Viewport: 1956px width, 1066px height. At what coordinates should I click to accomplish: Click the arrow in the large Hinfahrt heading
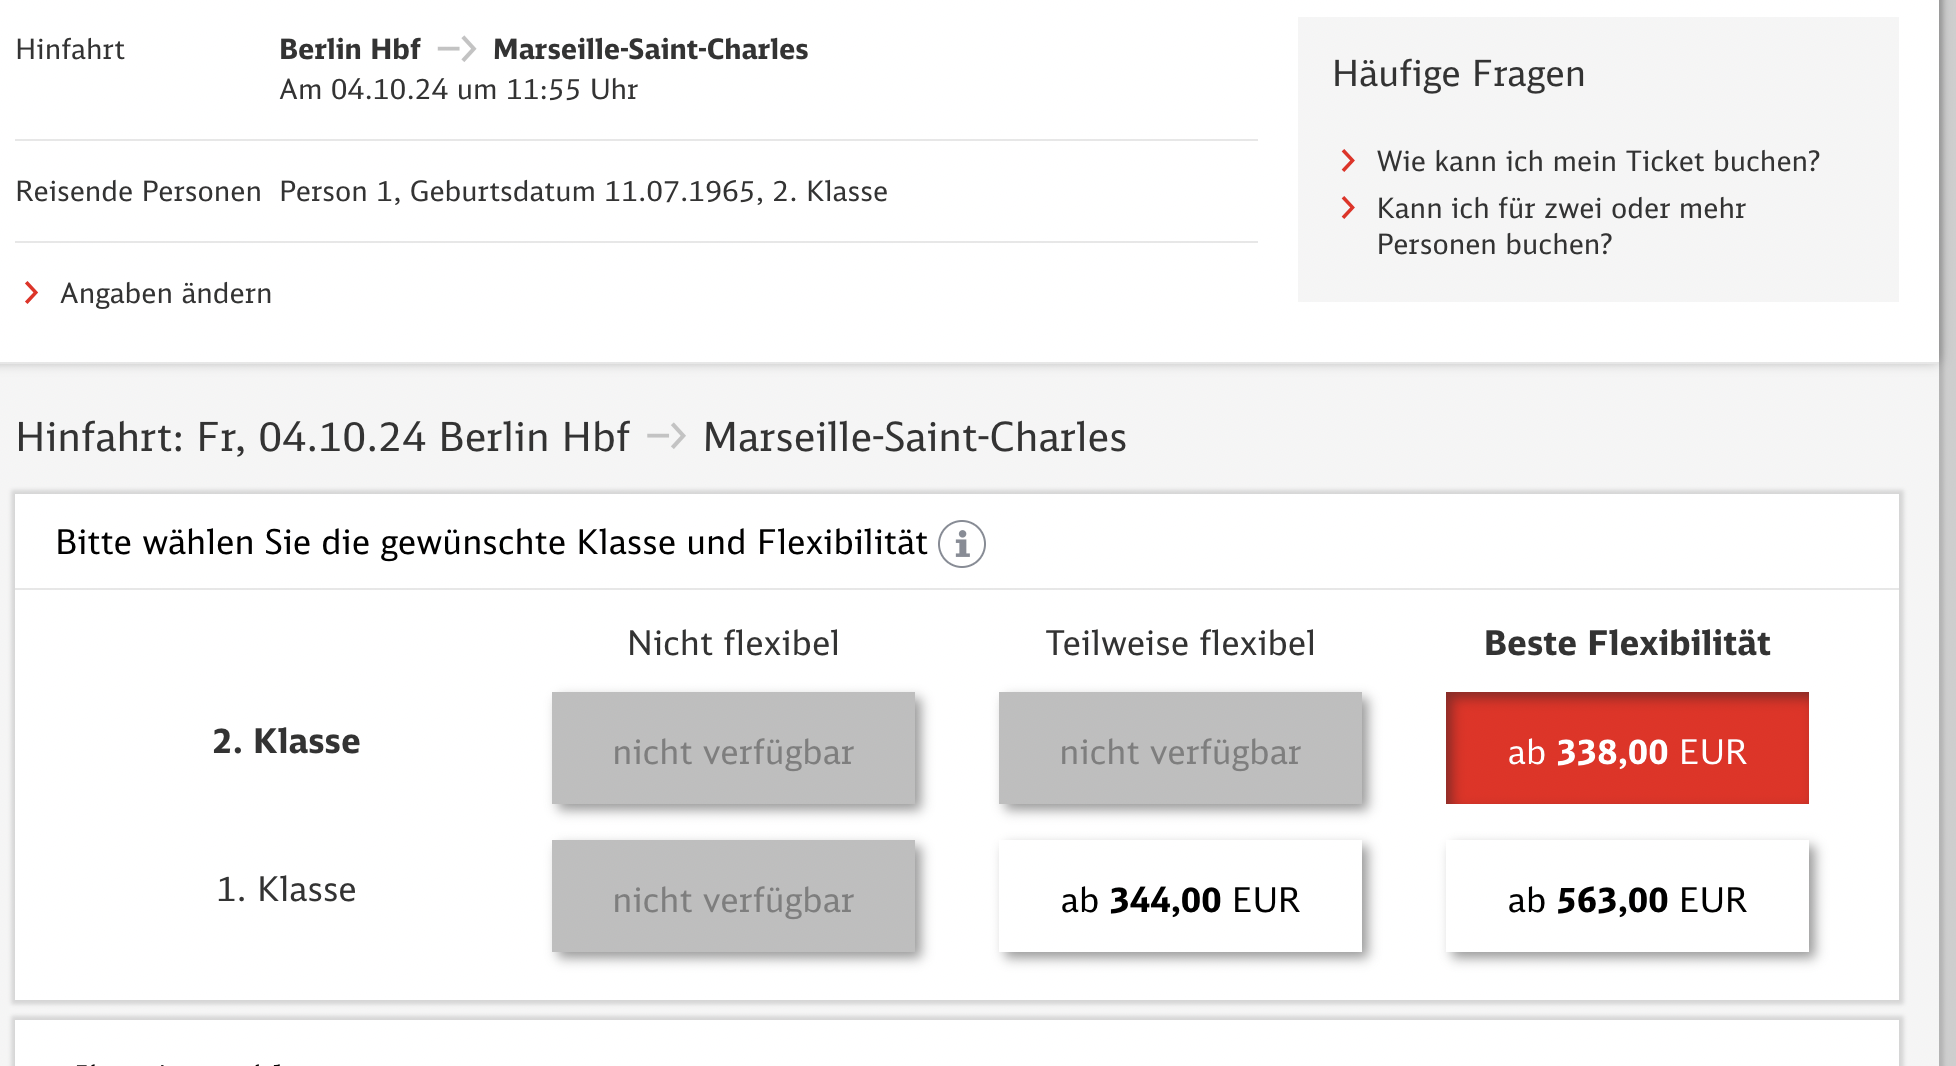tap(666, 437)
